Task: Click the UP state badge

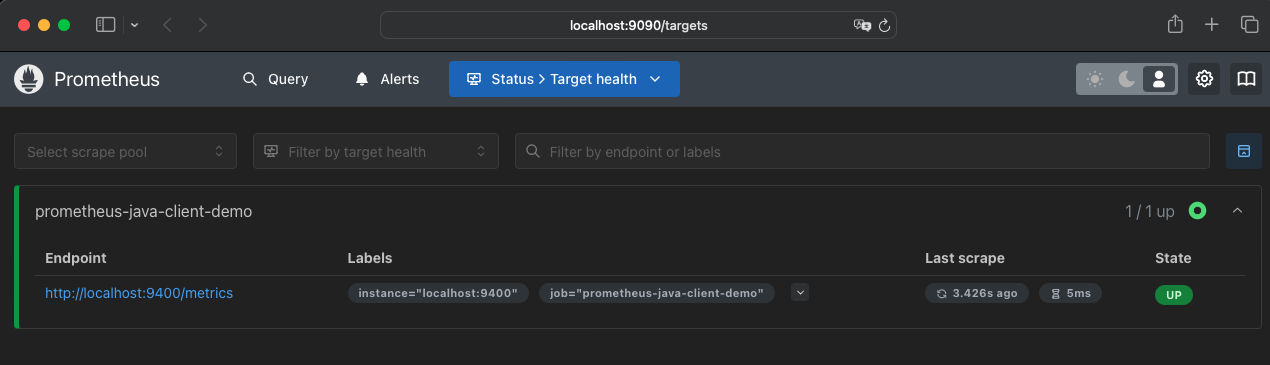Action: 1174,295
